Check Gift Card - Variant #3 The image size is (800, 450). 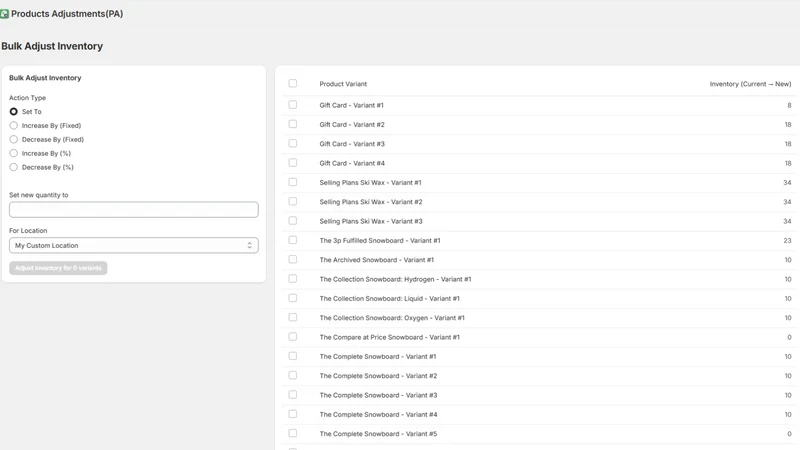(292, 143)
